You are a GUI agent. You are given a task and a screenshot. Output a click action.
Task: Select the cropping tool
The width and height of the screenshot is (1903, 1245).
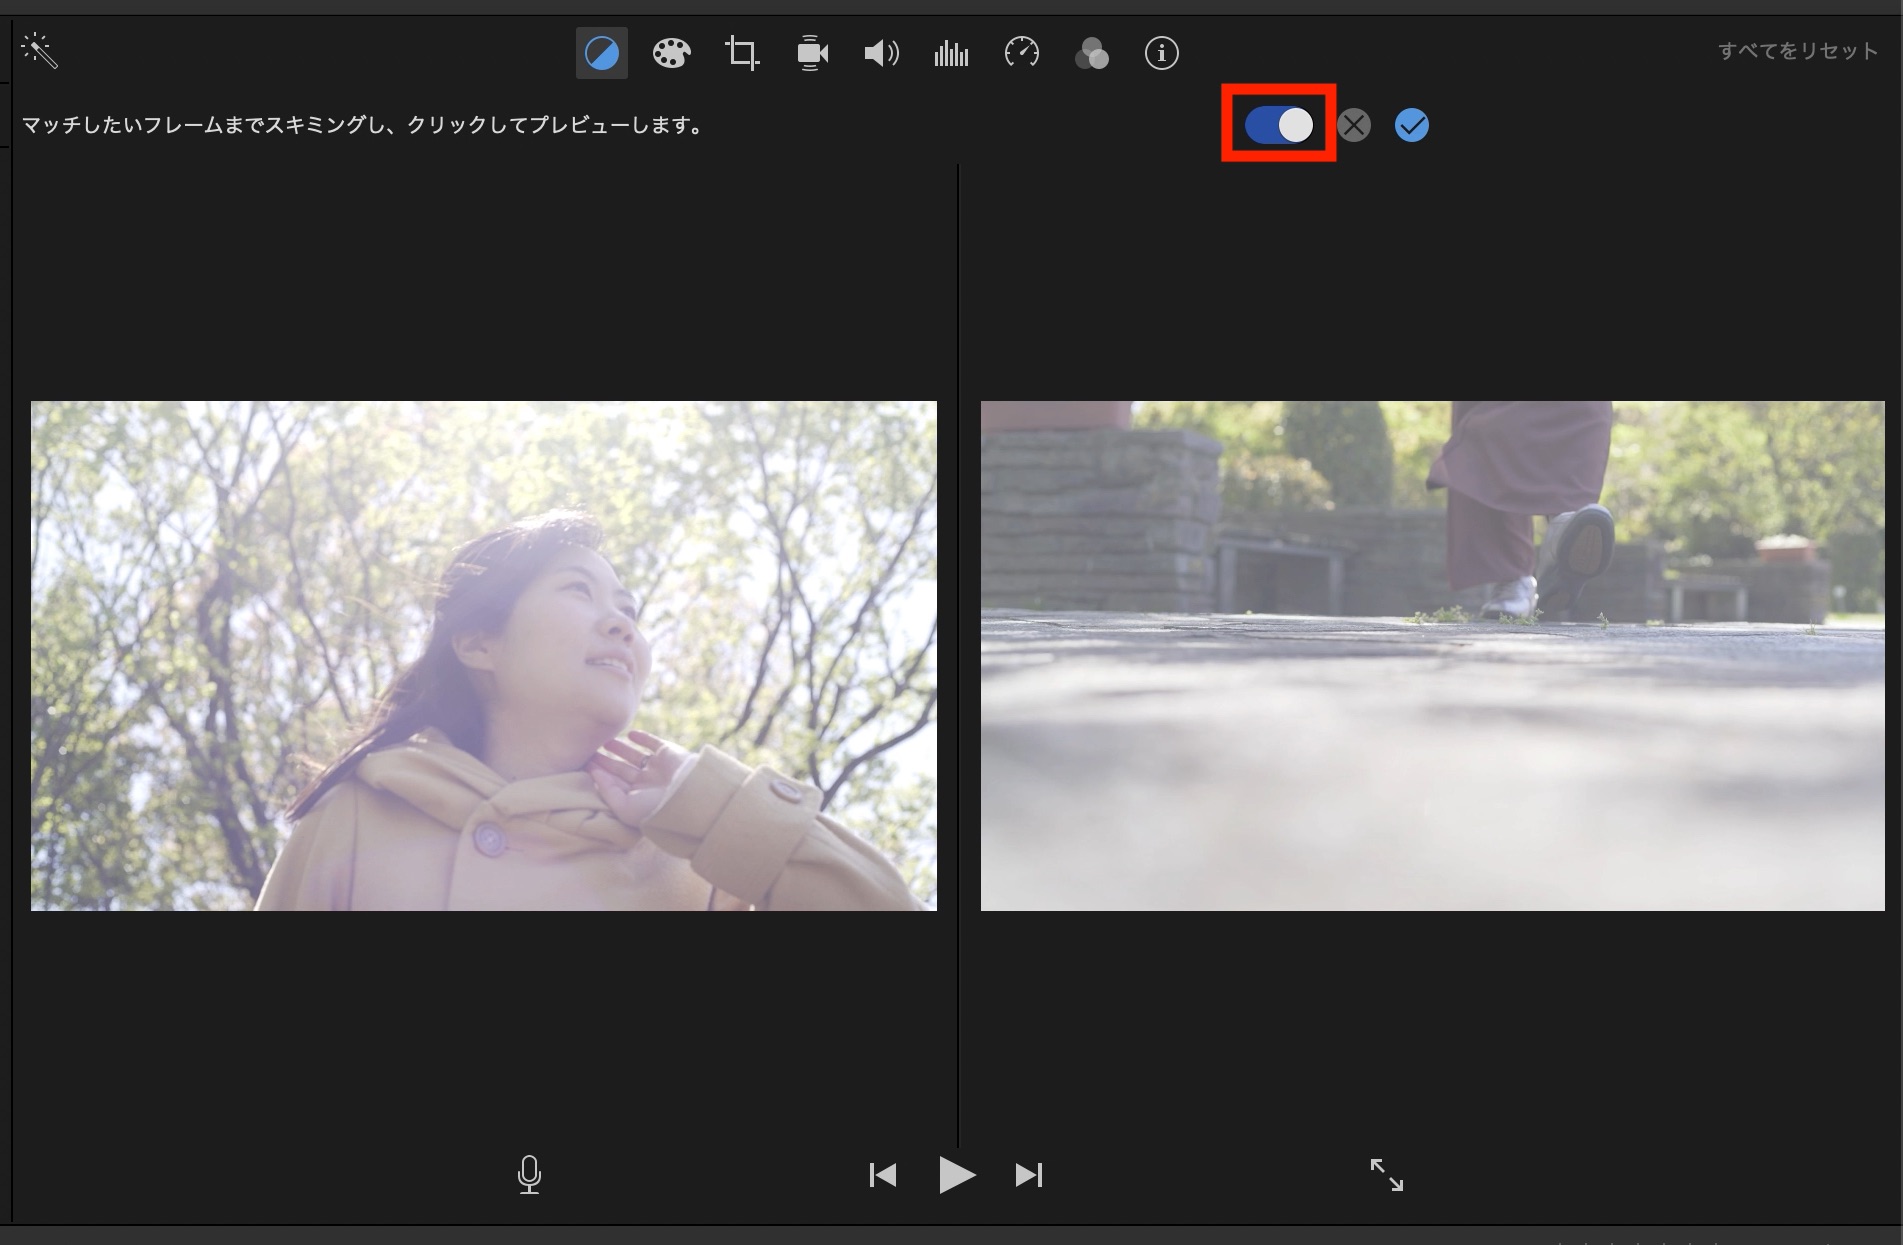(742, 53)
